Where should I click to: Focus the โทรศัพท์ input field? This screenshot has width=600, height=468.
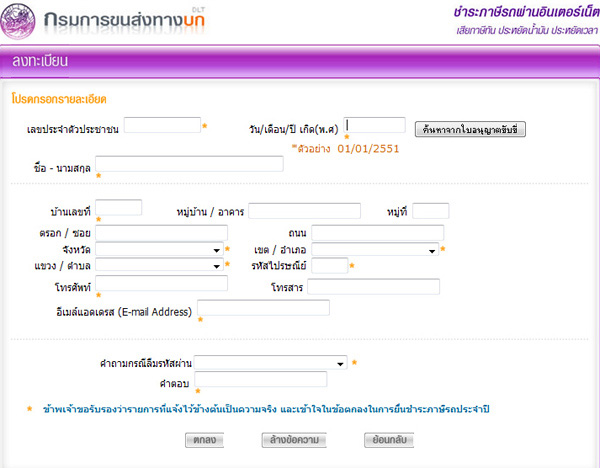(161, 284)
